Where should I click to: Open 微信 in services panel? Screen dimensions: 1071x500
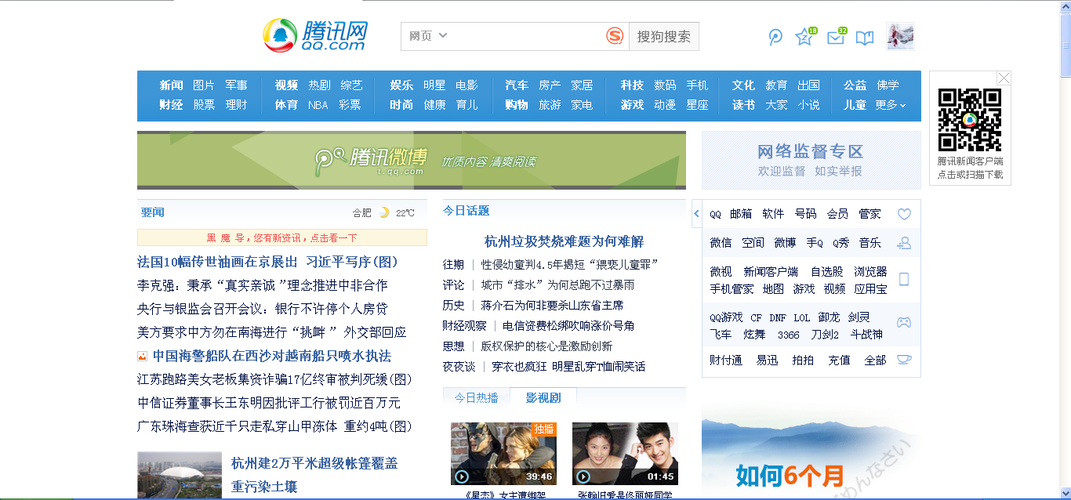pyautogui.click(x=721, y=242)
